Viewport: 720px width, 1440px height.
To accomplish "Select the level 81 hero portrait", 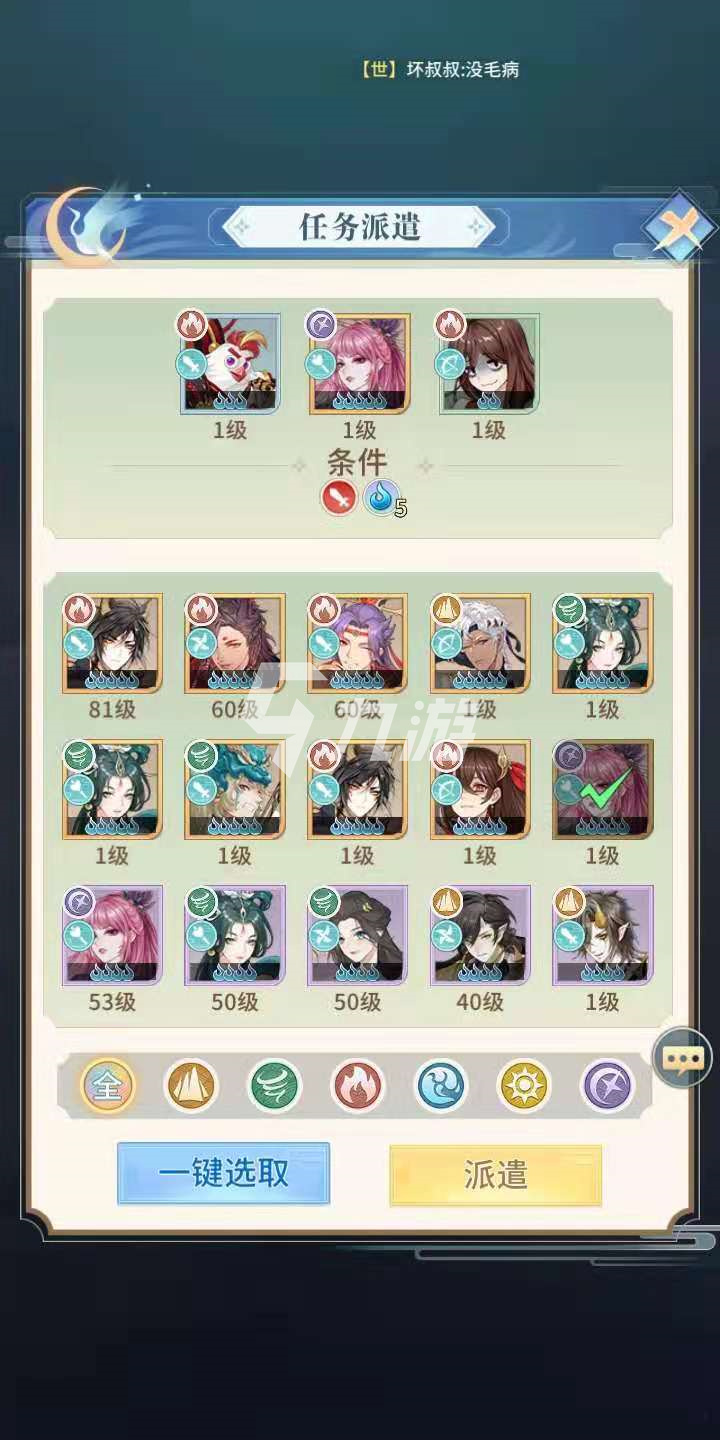I will 112,643.
